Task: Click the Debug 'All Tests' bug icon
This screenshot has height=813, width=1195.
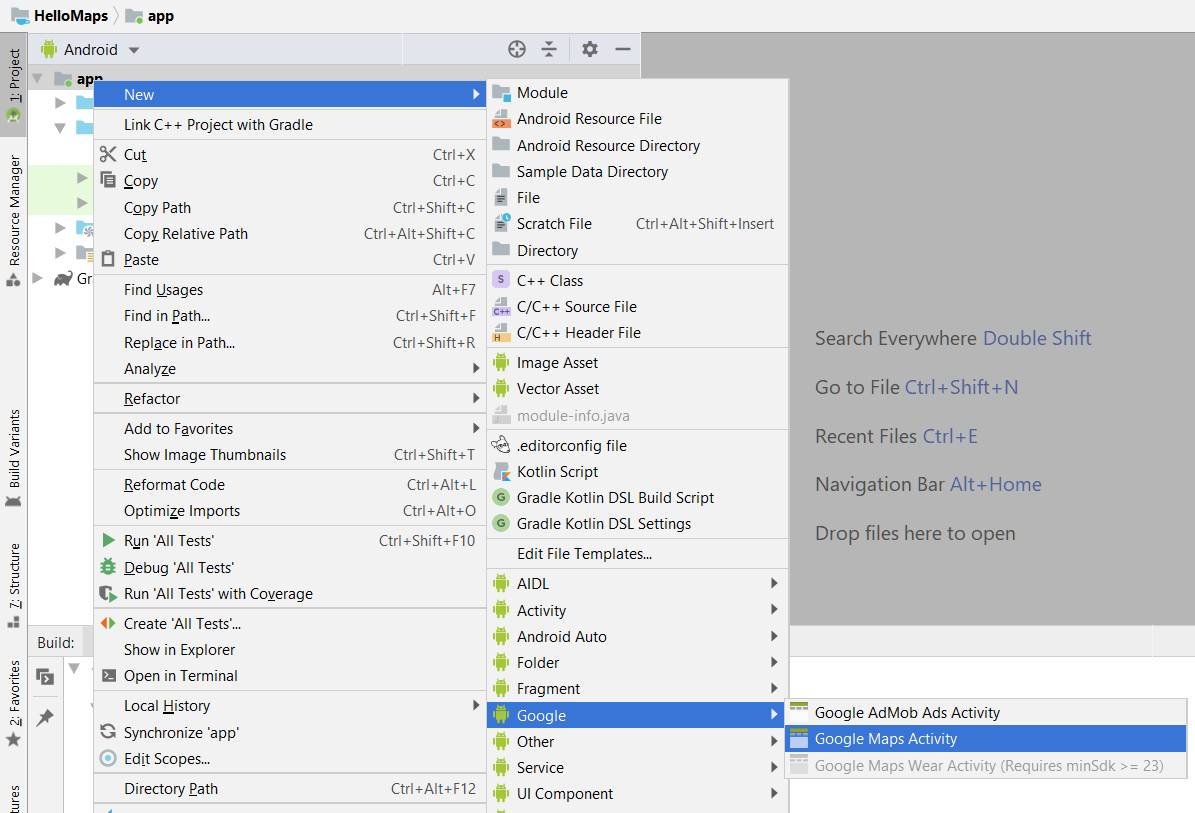Action: 108,567
